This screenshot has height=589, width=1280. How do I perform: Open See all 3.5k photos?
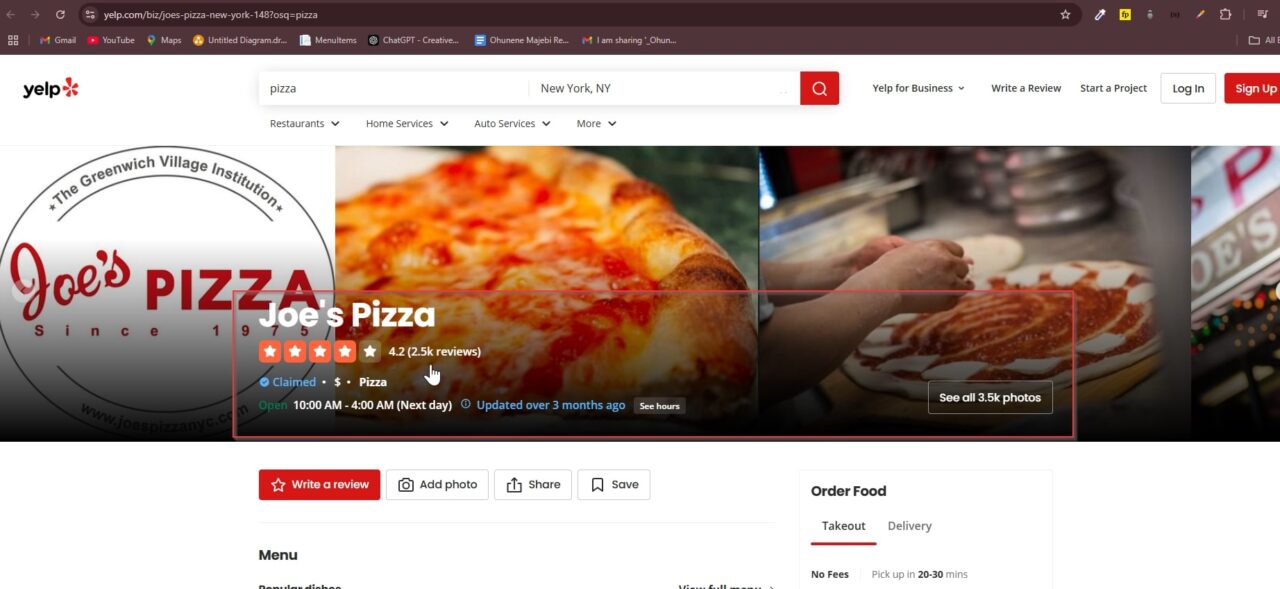[x=989, y=397]
